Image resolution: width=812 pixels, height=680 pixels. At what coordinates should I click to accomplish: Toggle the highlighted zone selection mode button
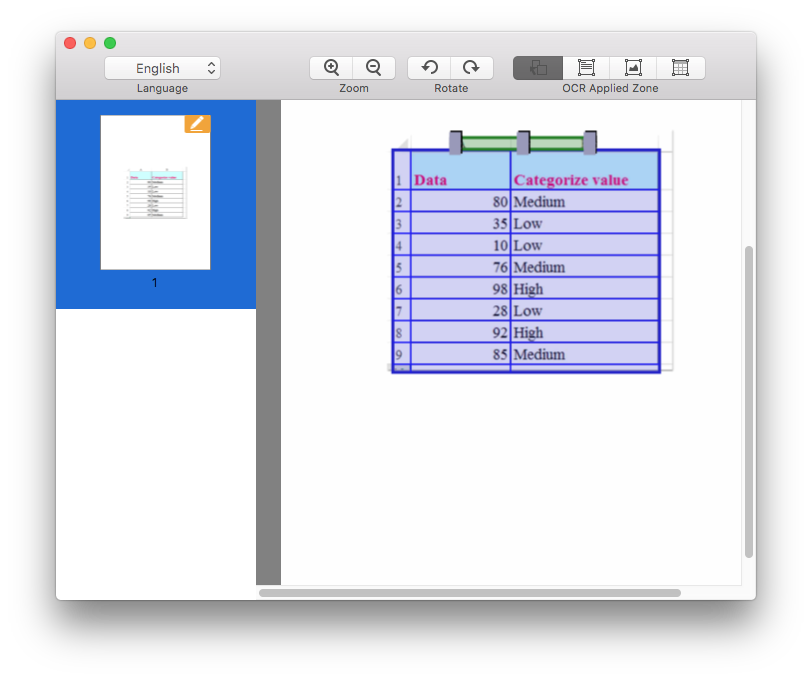(x=538, y=68)
